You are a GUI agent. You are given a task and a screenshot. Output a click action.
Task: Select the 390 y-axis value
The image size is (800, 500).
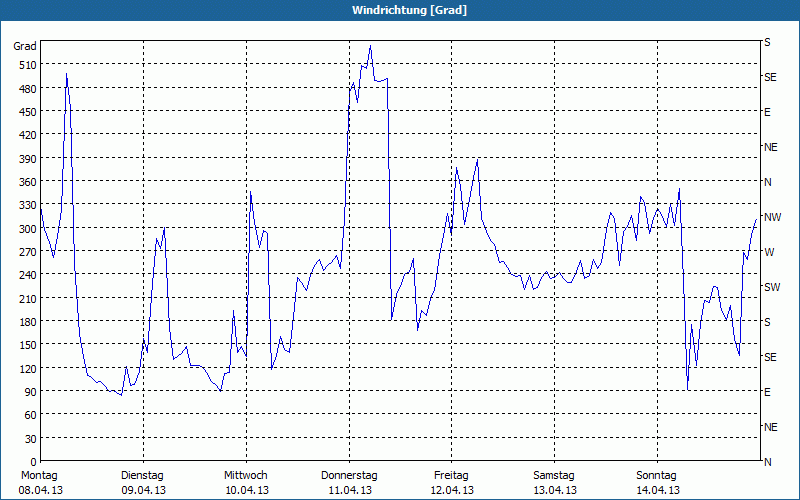(x=28, y=159)
